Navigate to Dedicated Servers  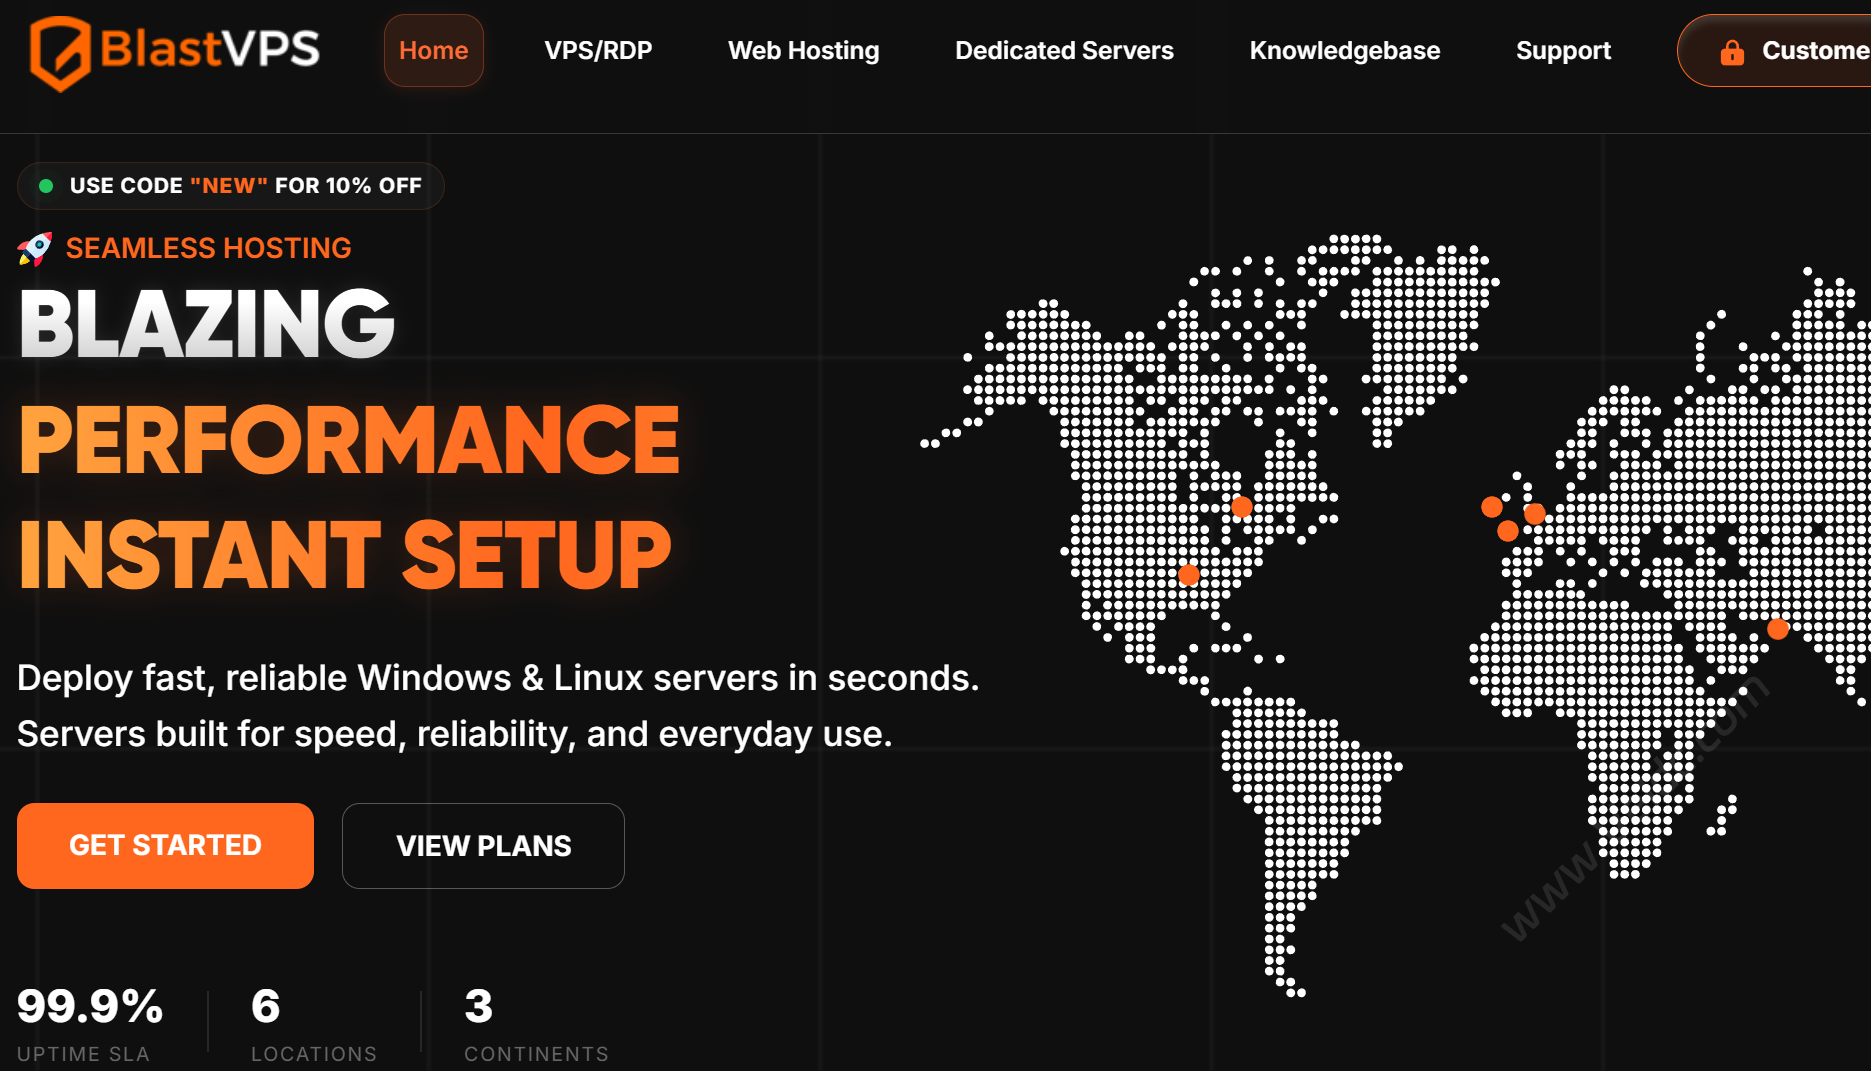tap(1064, 51)
